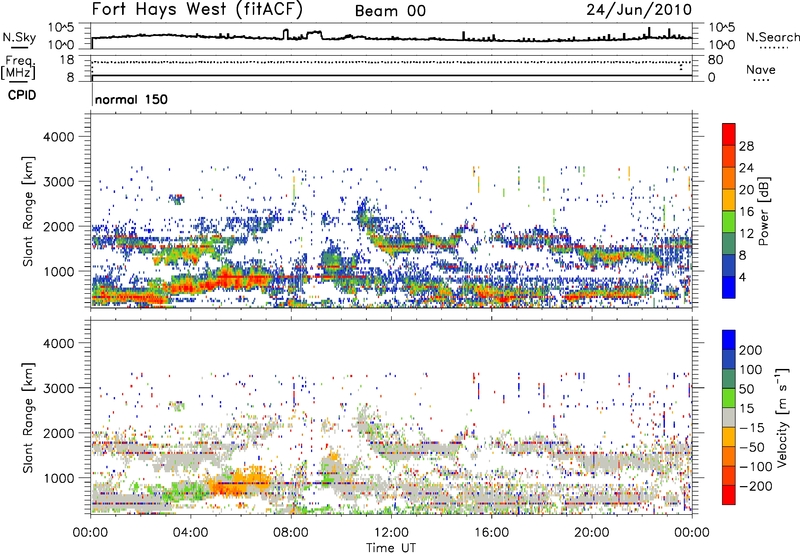Click the '-50' velocity scale value
Viewport: 800px width, 554px height.
point(752,447)
